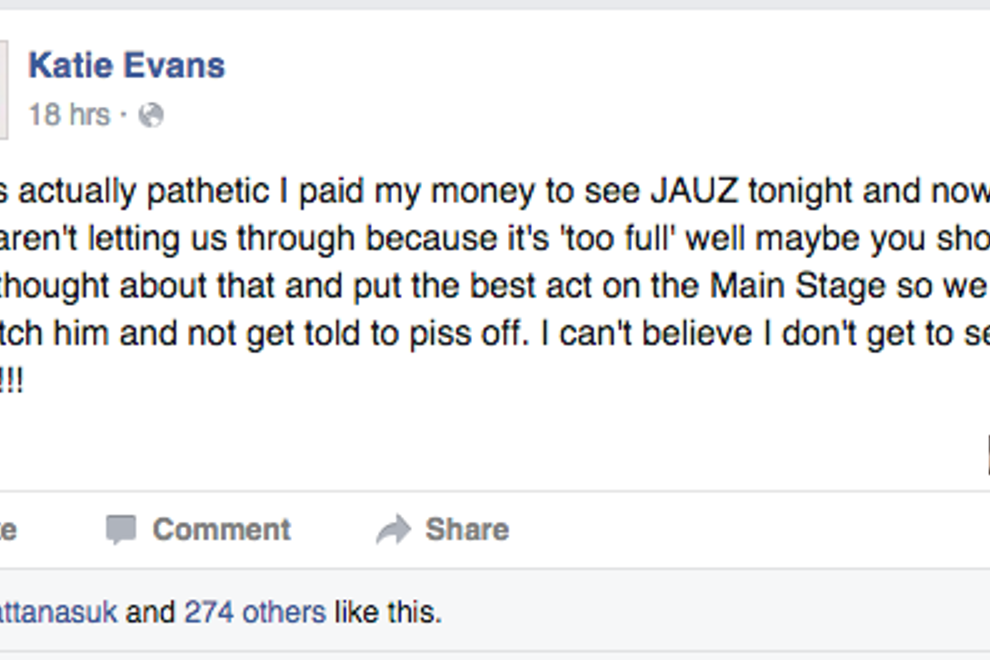Click the cut-off icon at post's right edge
Screen dimensions: 990x660
986,455
